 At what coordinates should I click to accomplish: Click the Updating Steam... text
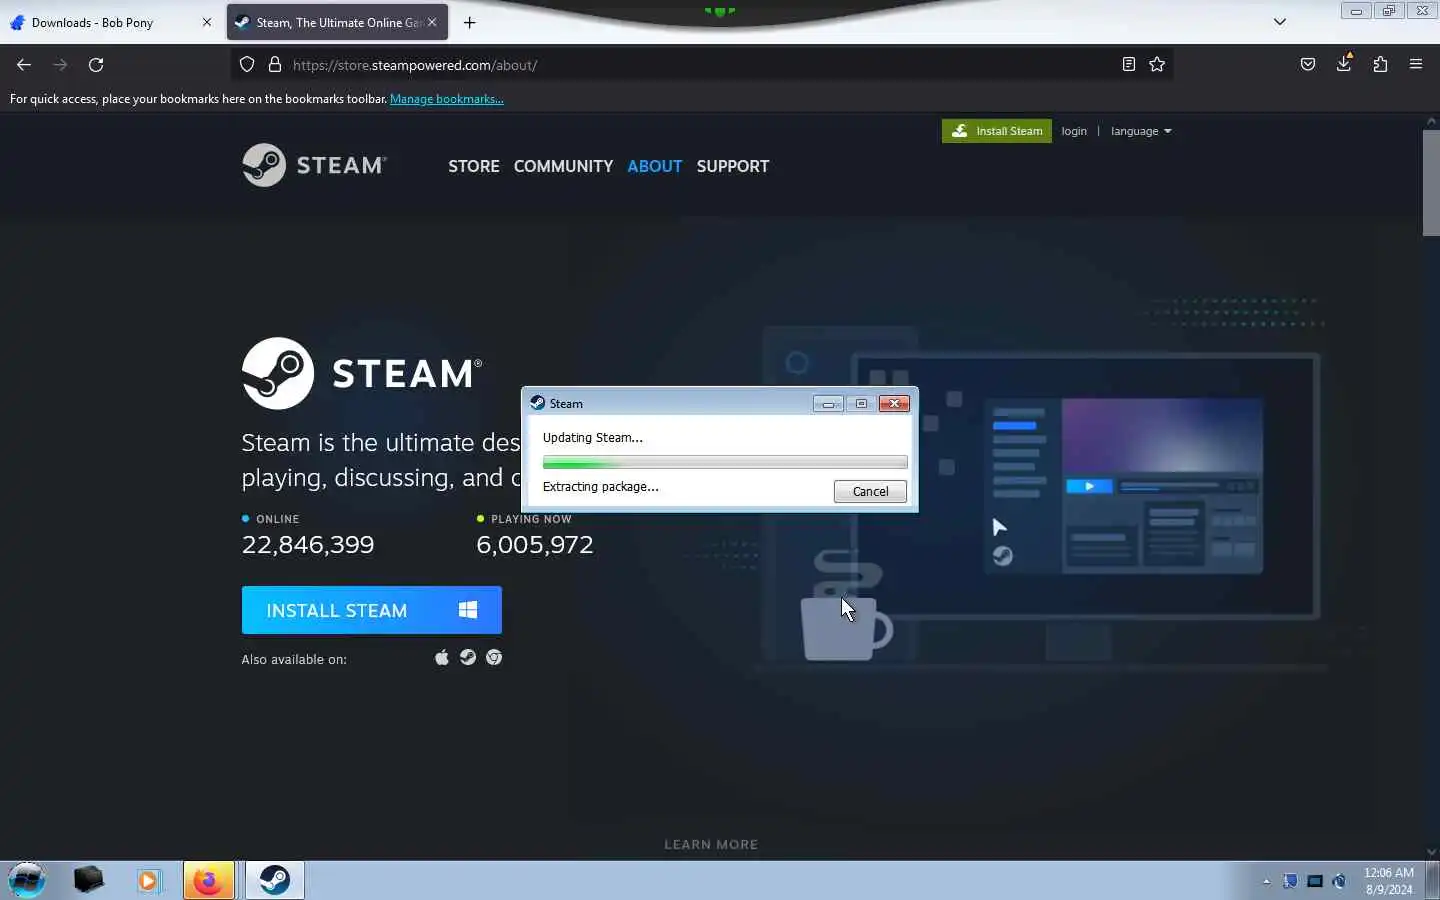pos(592,438)
